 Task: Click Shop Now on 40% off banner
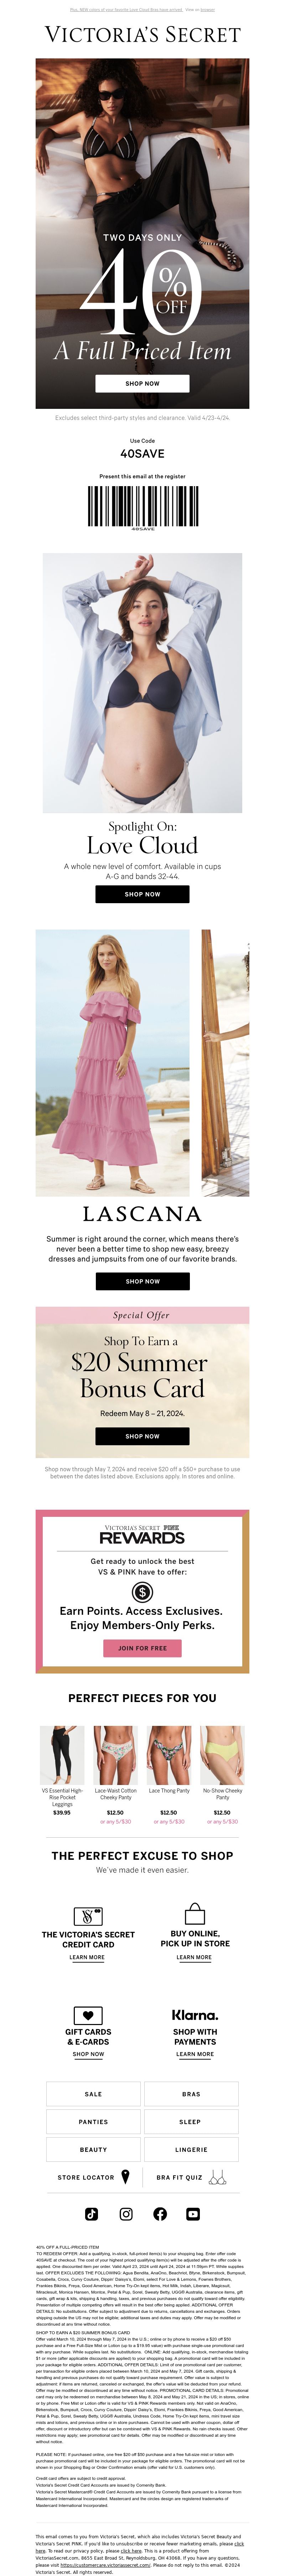pyautogui.click(x=142, y=383)
